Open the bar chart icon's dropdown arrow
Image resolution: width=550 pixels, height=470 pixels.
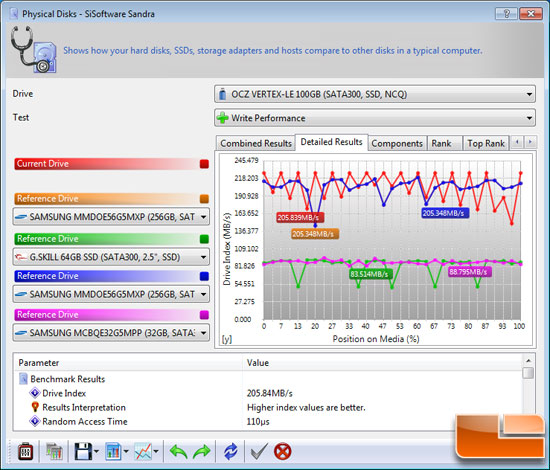pos(126,452)
